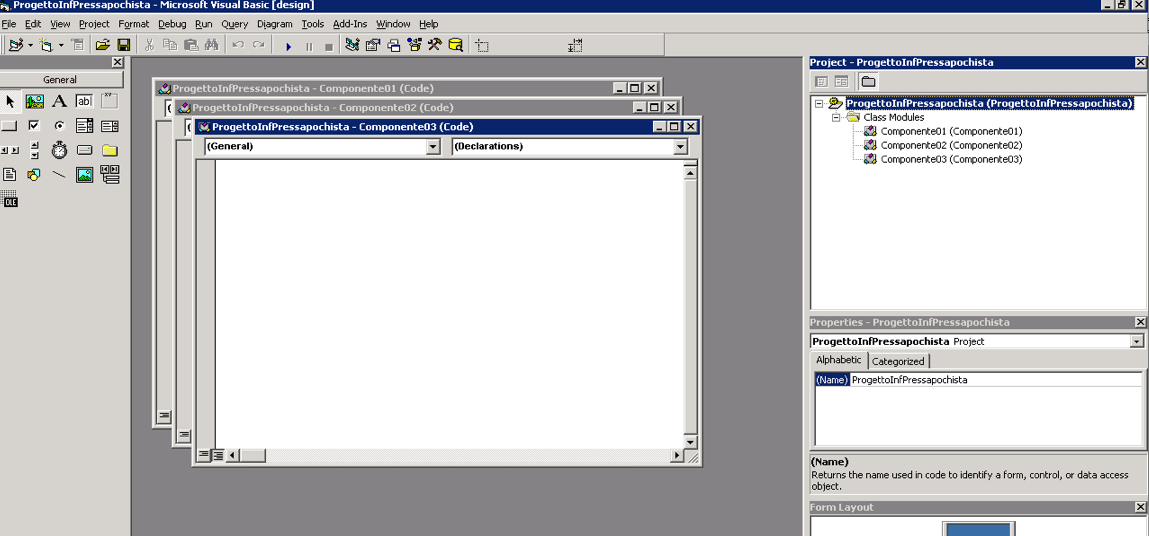Click the General toolbox tab button

pos(62,80)
